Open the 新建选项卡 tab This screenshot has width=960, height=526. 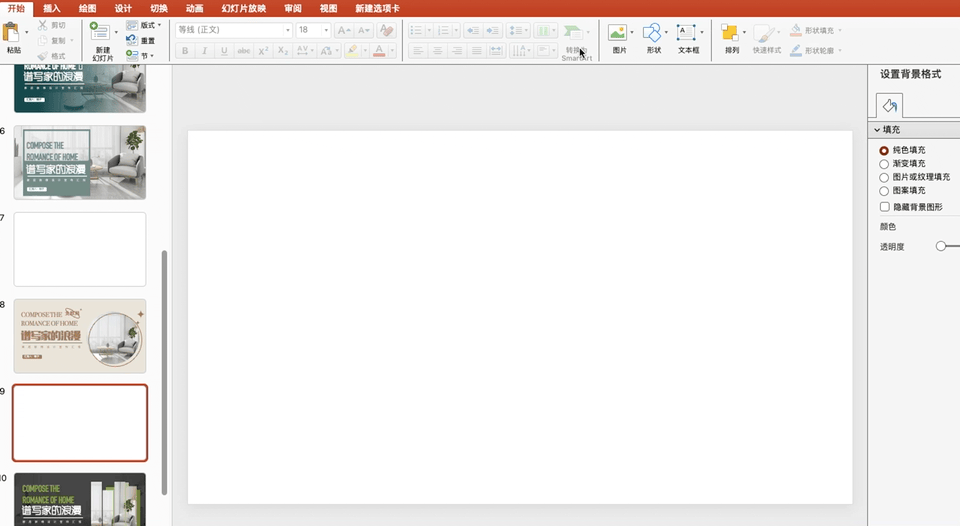[377, 8]
